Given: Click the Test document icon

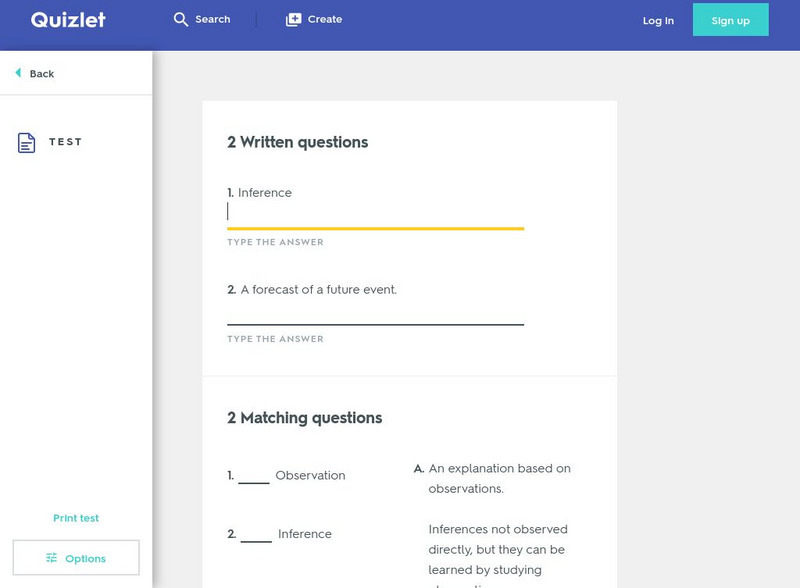Looking at the screenshot, I should point(27,142).
